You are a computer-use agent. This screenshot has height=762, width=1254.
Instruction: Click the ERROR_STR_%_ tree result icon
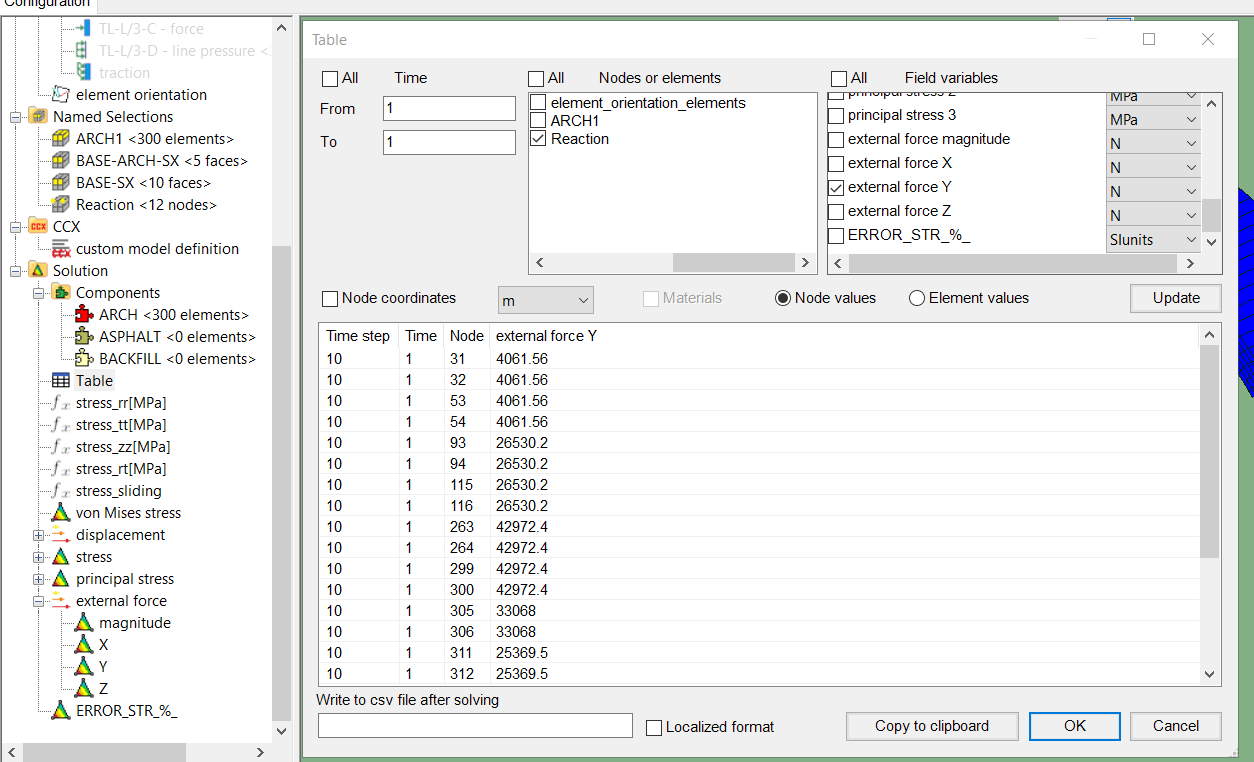[x=61, y=711]
